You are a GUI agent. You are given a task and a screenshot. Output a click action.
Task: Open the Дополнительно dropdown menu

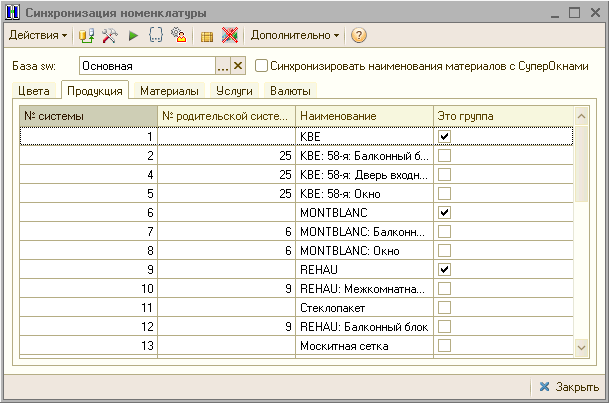click(295, 35)
